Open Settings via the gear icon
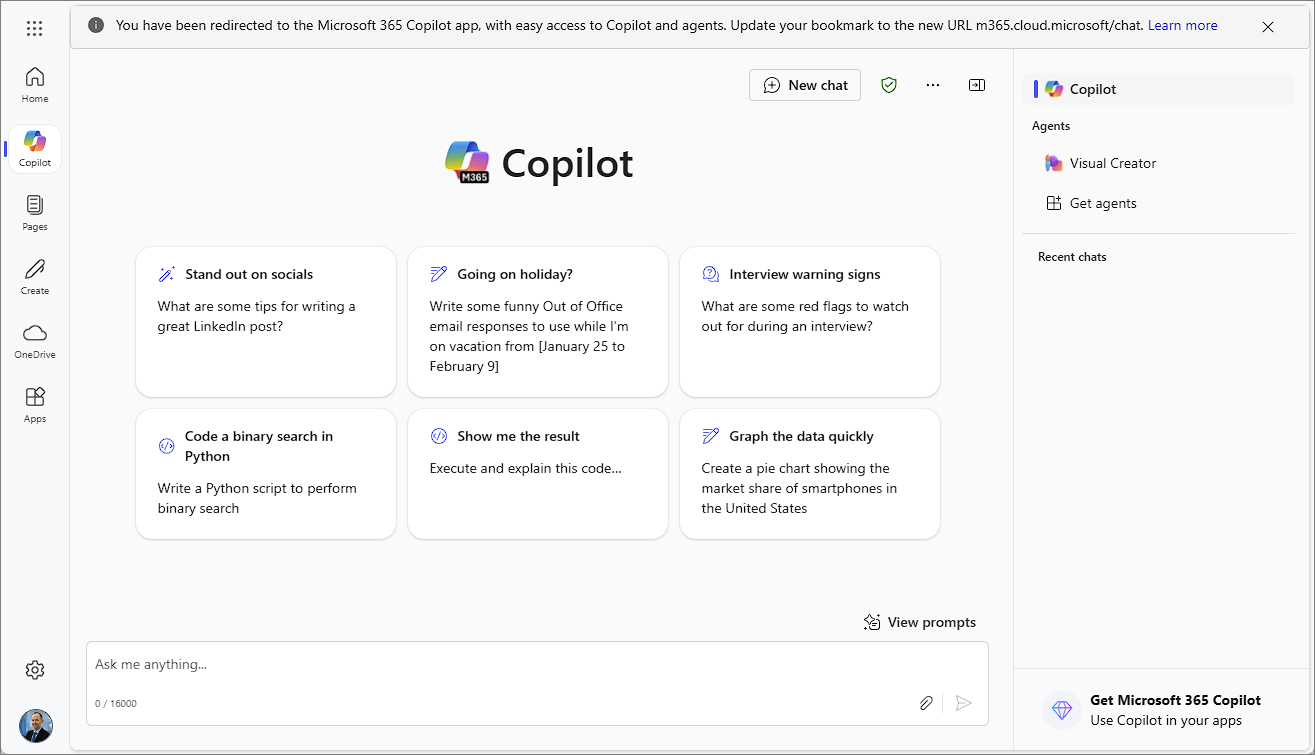The image size is (1315, 755). click(x=35, y=669)
